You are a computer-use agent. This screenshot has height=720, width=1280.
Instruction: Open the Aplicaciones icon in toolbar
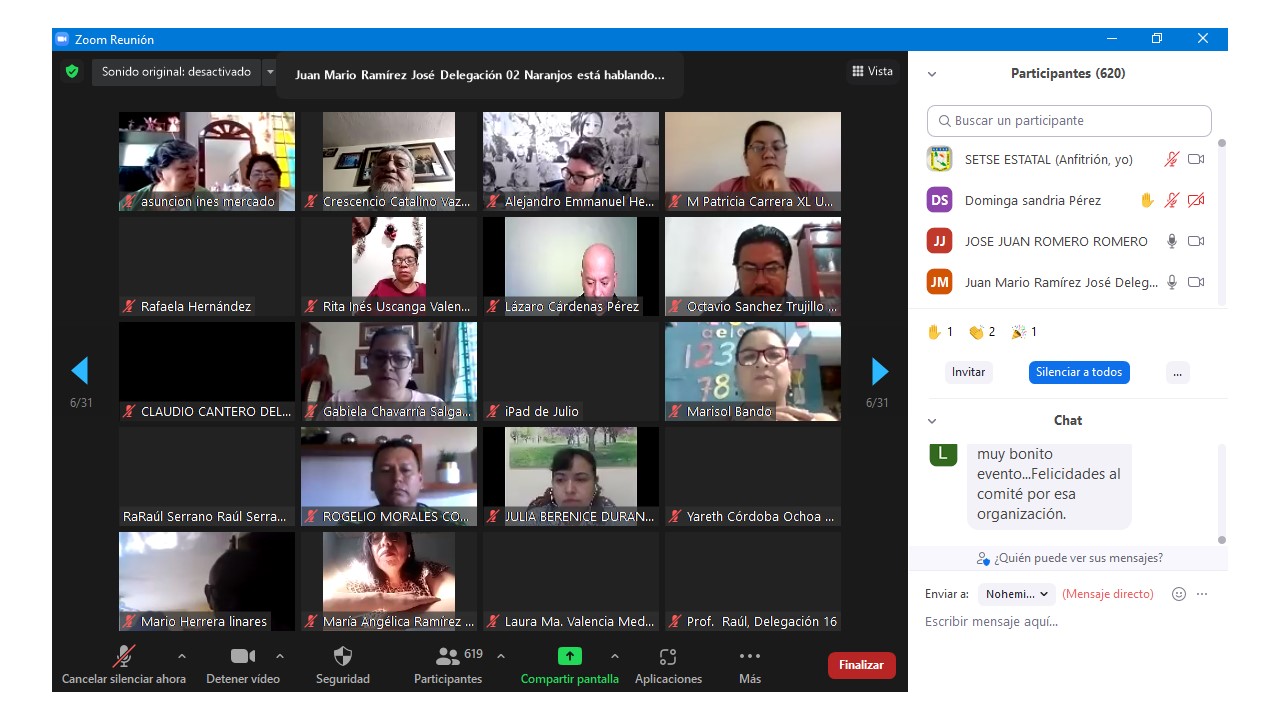pos(668,657)
